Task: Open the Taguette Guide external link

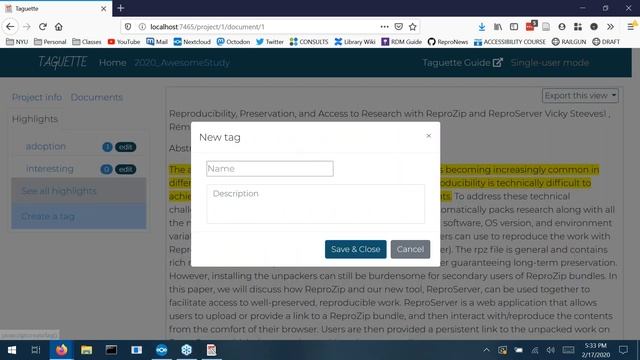Action: tap(462, 62)
